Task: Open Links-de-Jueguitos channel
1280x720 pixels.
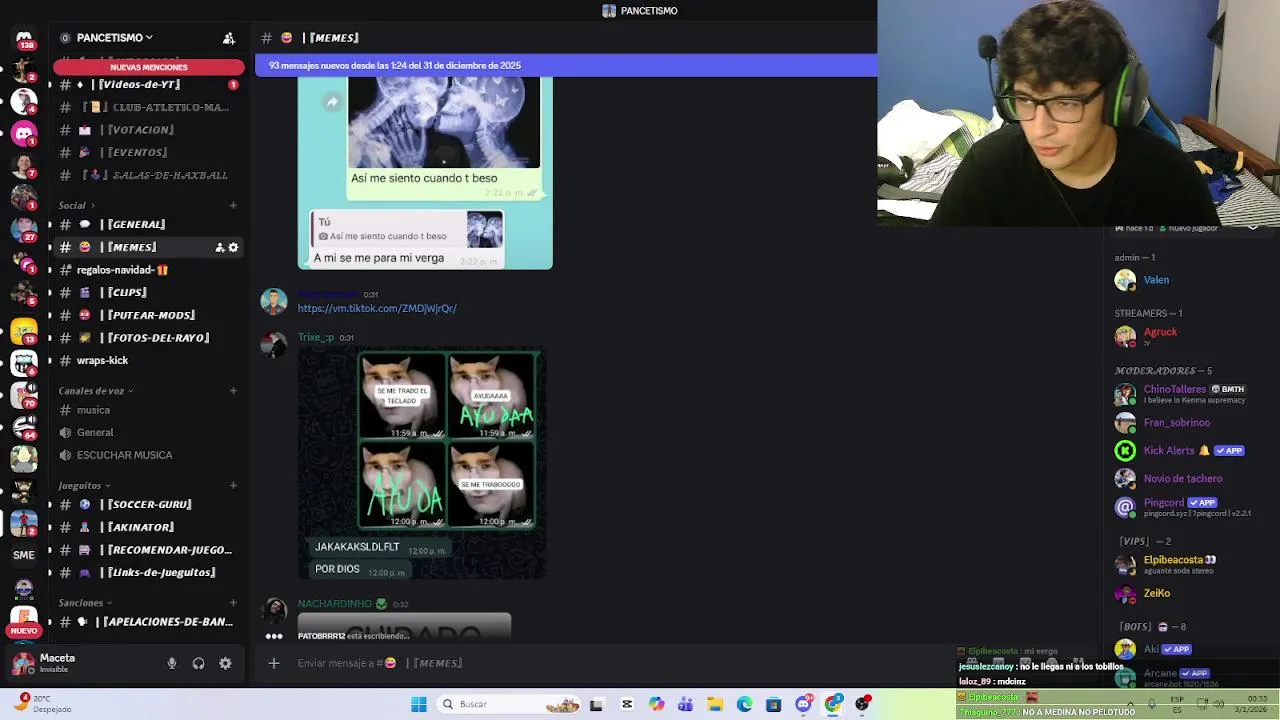Action: (149, 572)
